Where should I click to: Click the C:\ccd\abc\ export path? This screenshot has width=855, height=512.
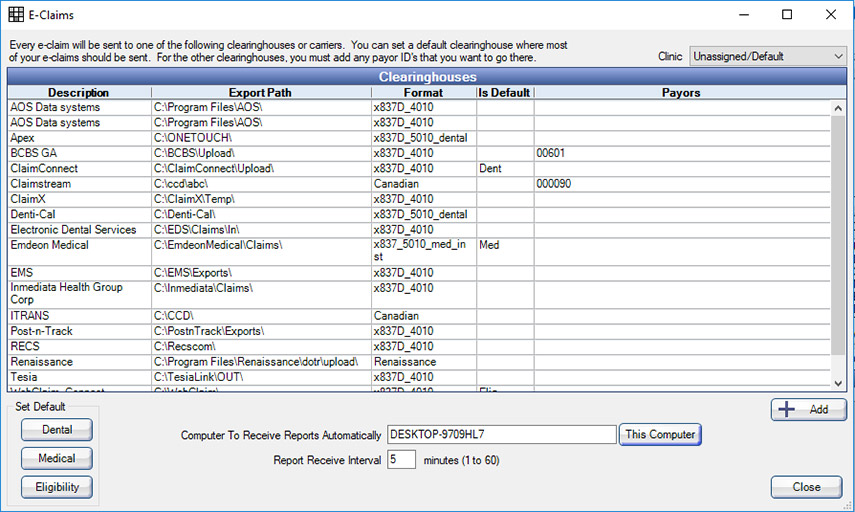(x=261, y=184)
